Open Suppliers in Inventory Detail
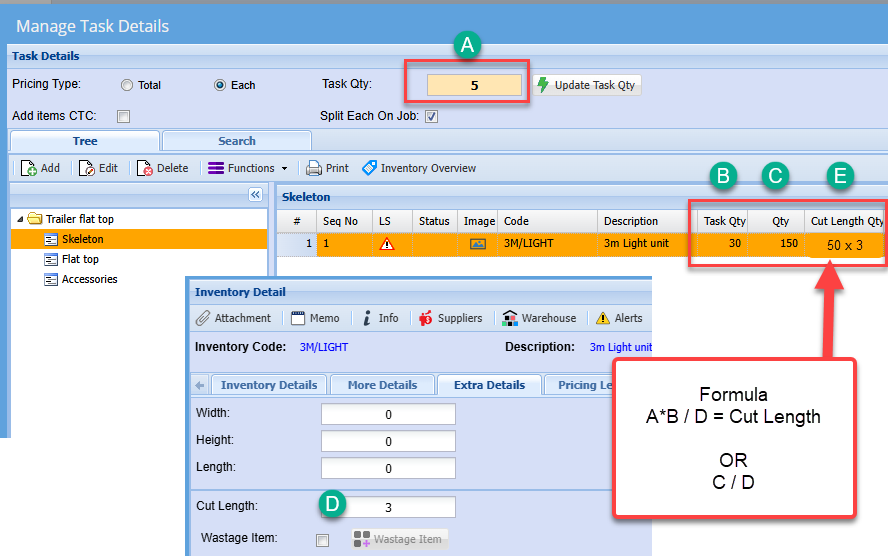The height and width of the screenshot is (556, 888). (451, 318)
